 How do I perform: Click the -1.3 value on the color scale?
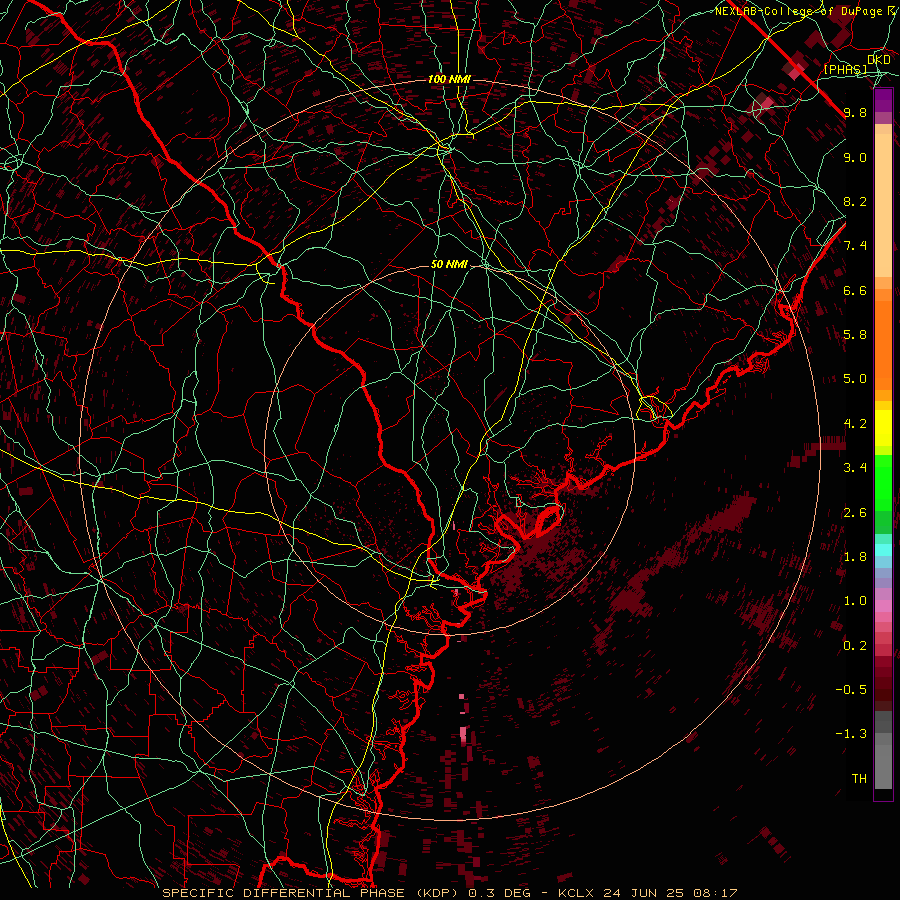[x=851, y=735]
